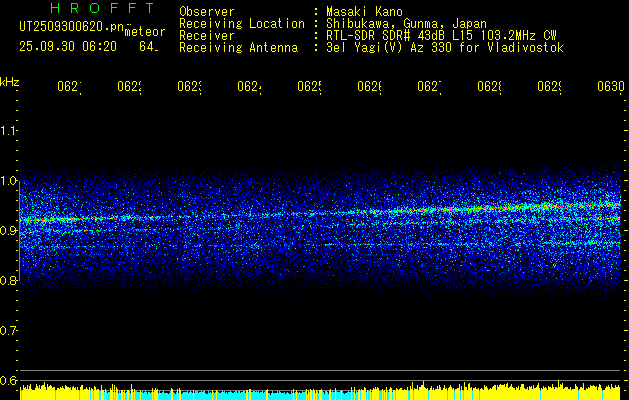Click the Receiving Antenna label

pos(238,48)
